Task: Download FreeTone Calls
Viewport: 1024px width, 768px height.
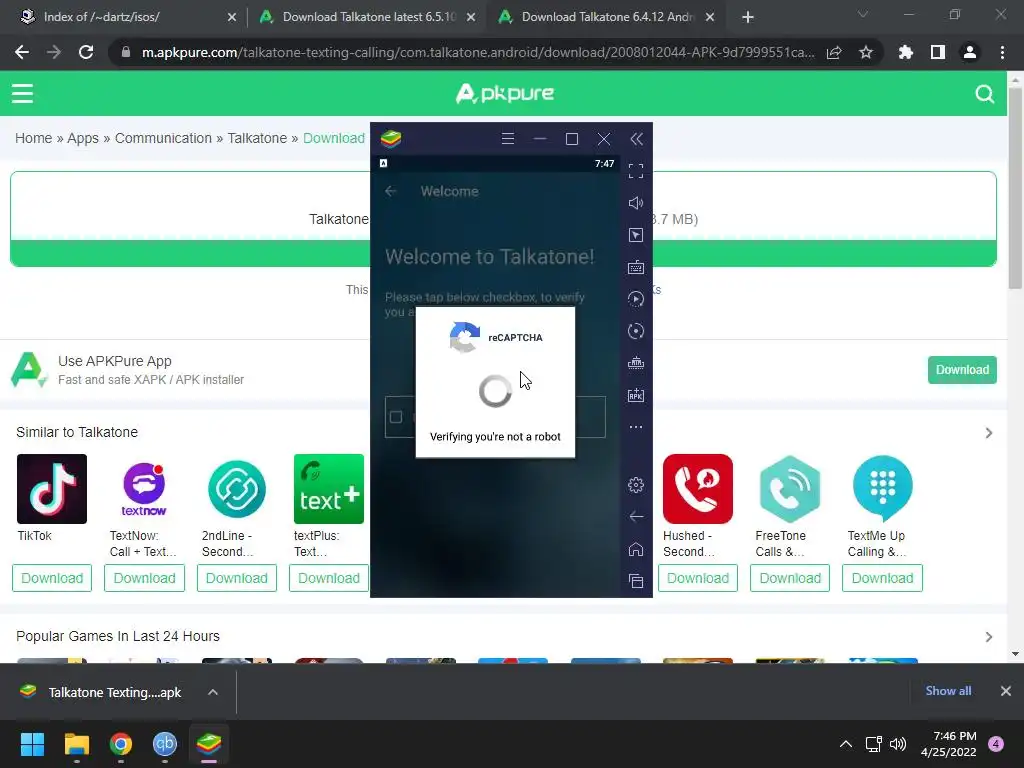Action: click(x=790, y=578)
